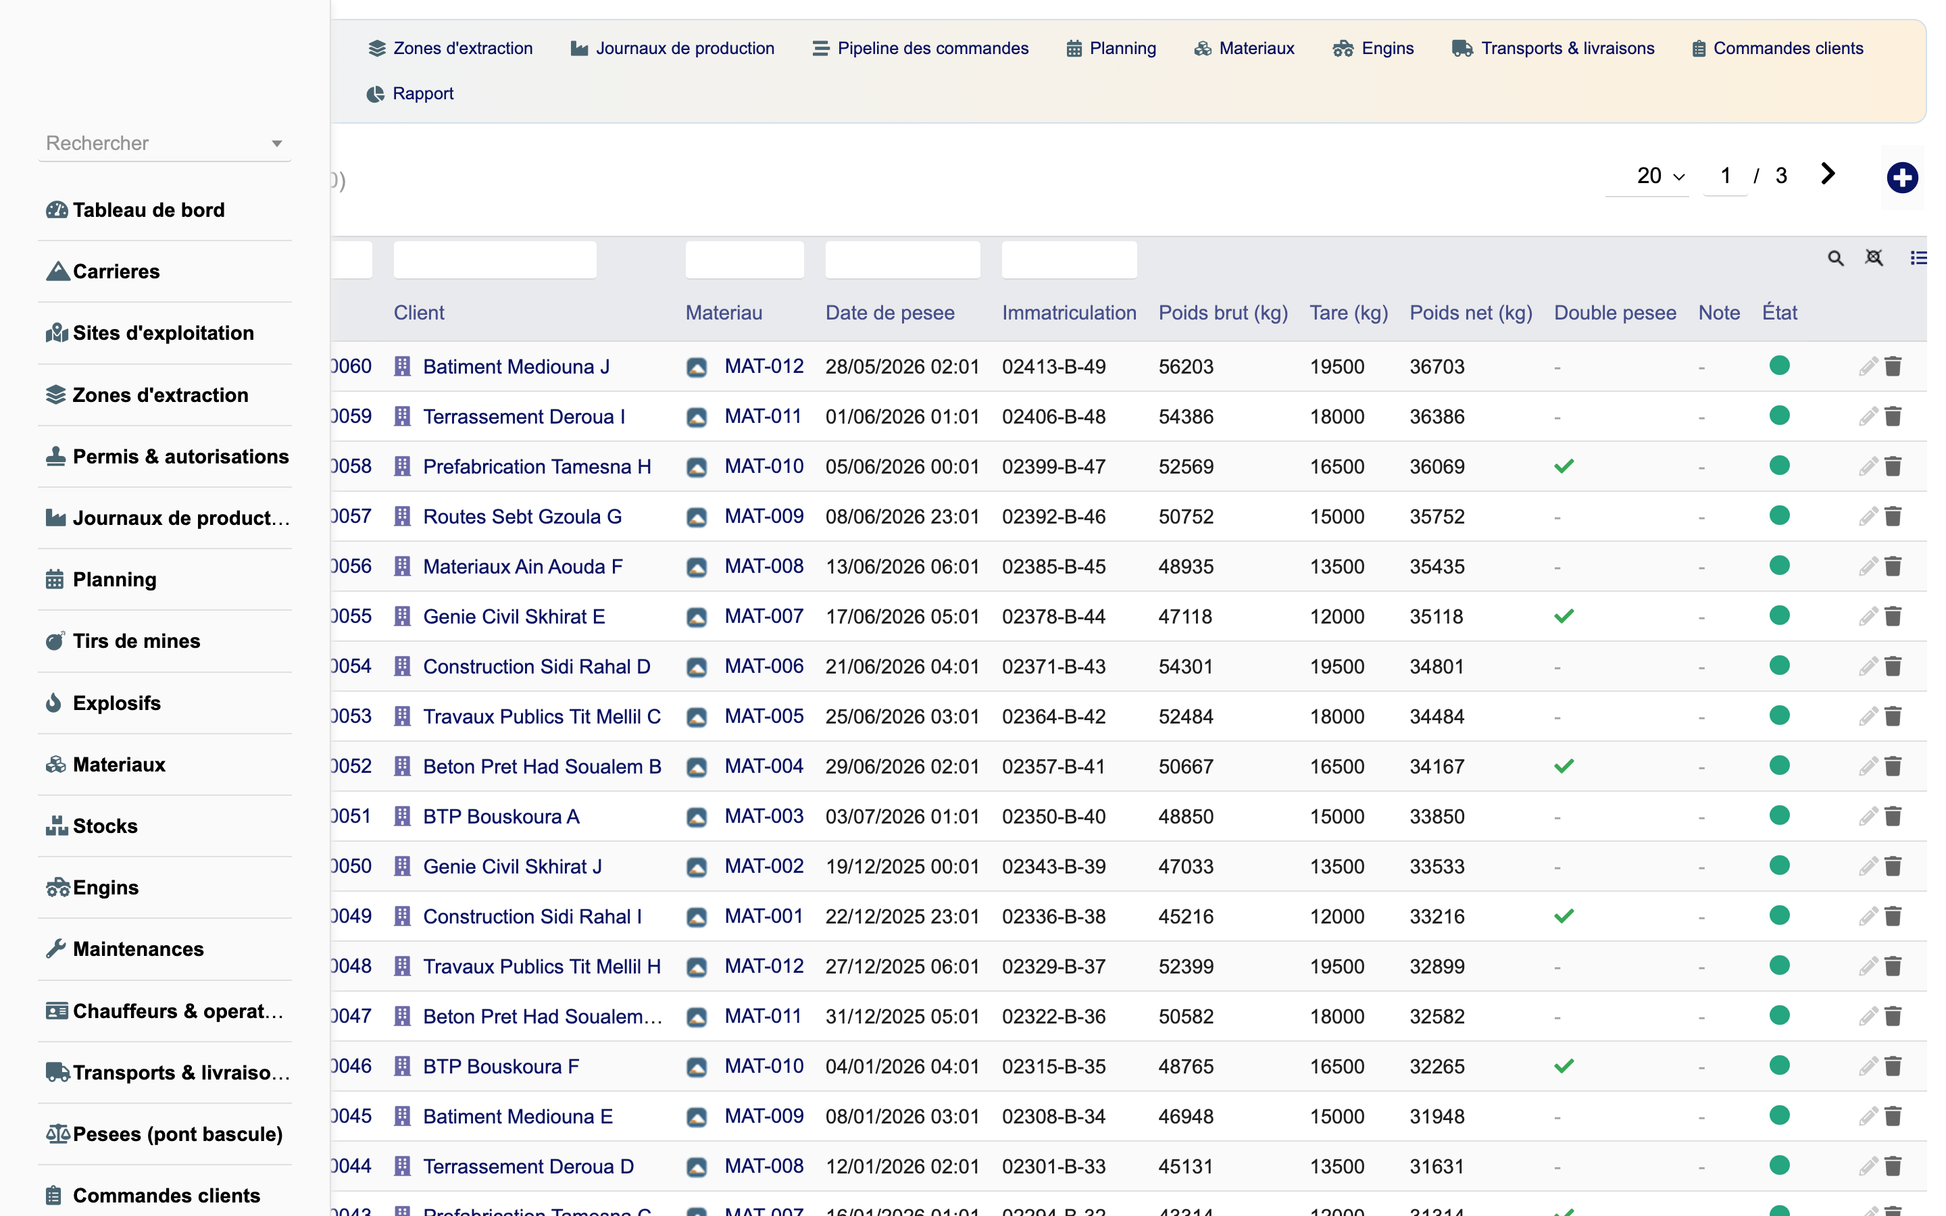Image resolution: width=1946 pixels, height=1216 pixels.
Task: Open client link Batiment Mediouna E
Action: pyautogui.click(x=518, y=1116)
